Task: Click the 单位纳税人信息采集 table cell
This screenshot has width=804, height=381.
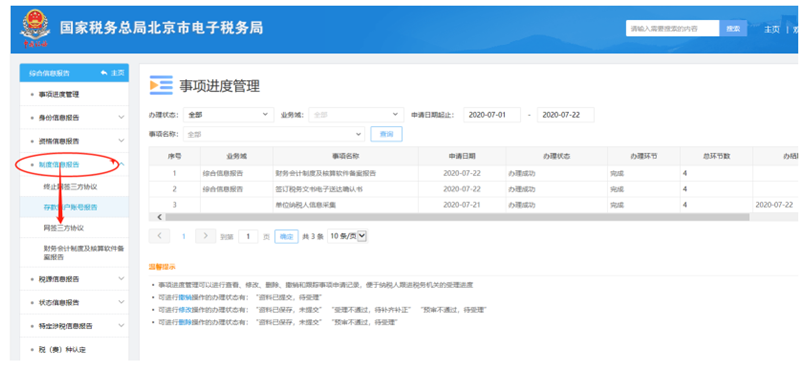Action: tap(306, 205)
